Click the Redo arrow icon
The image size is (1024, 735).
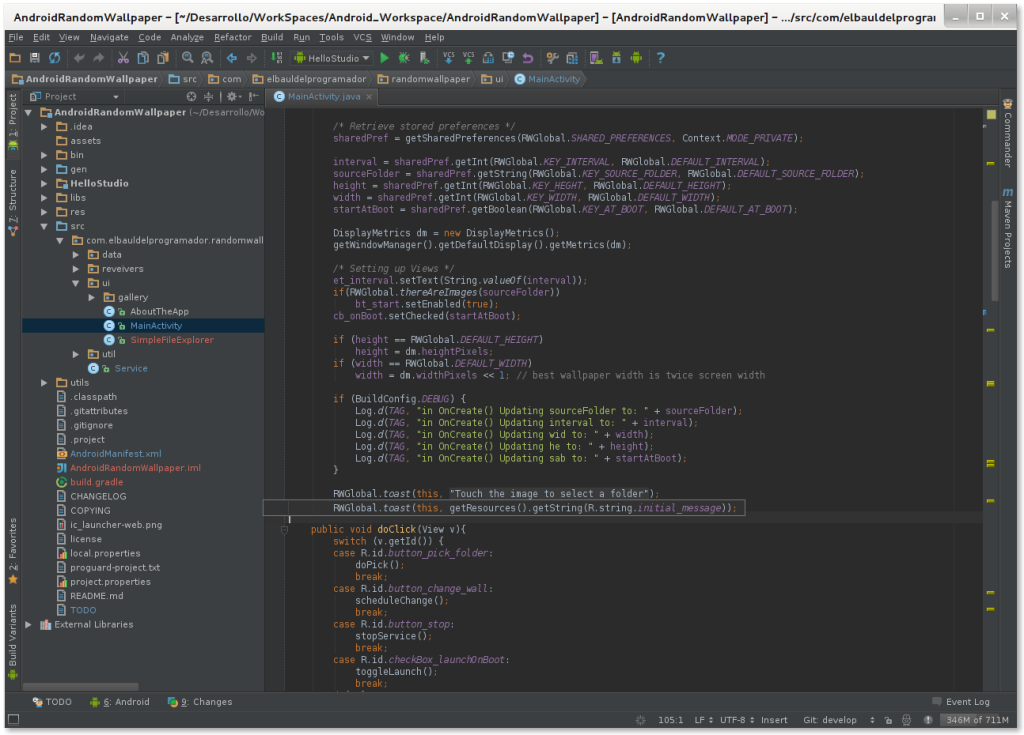(99, 58)
